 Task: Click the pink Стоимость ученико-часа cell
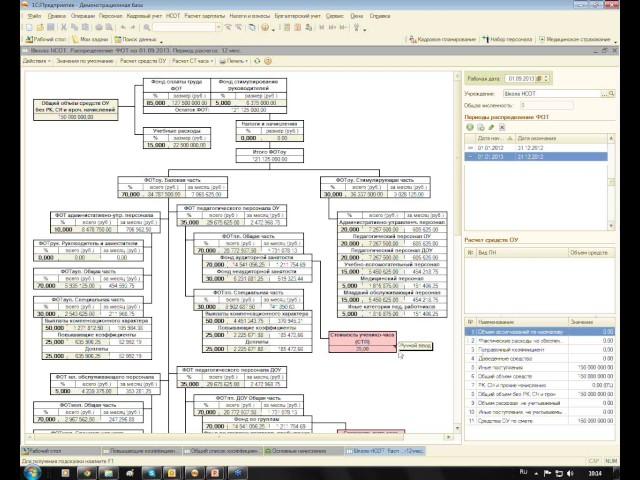point(362,342)
